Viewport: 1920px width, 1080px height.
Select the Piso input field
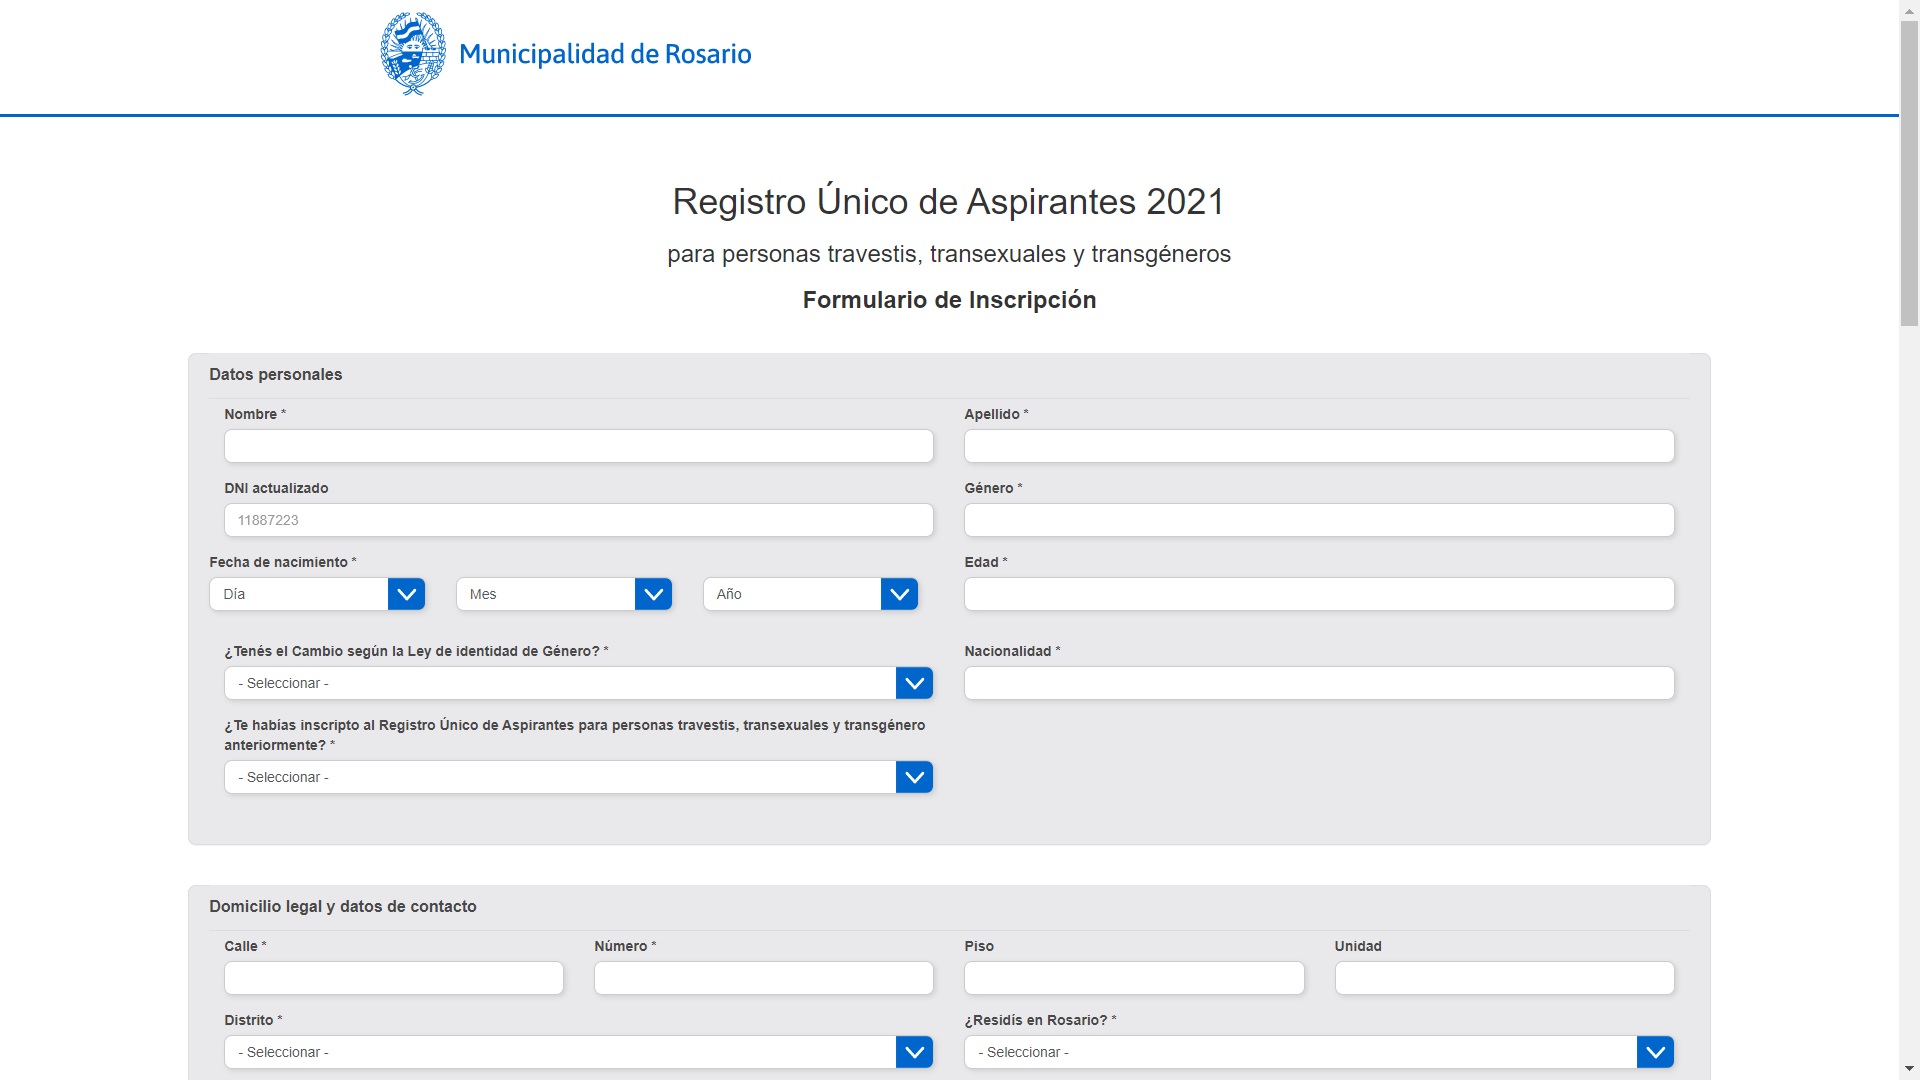[x=1133, y=978]
